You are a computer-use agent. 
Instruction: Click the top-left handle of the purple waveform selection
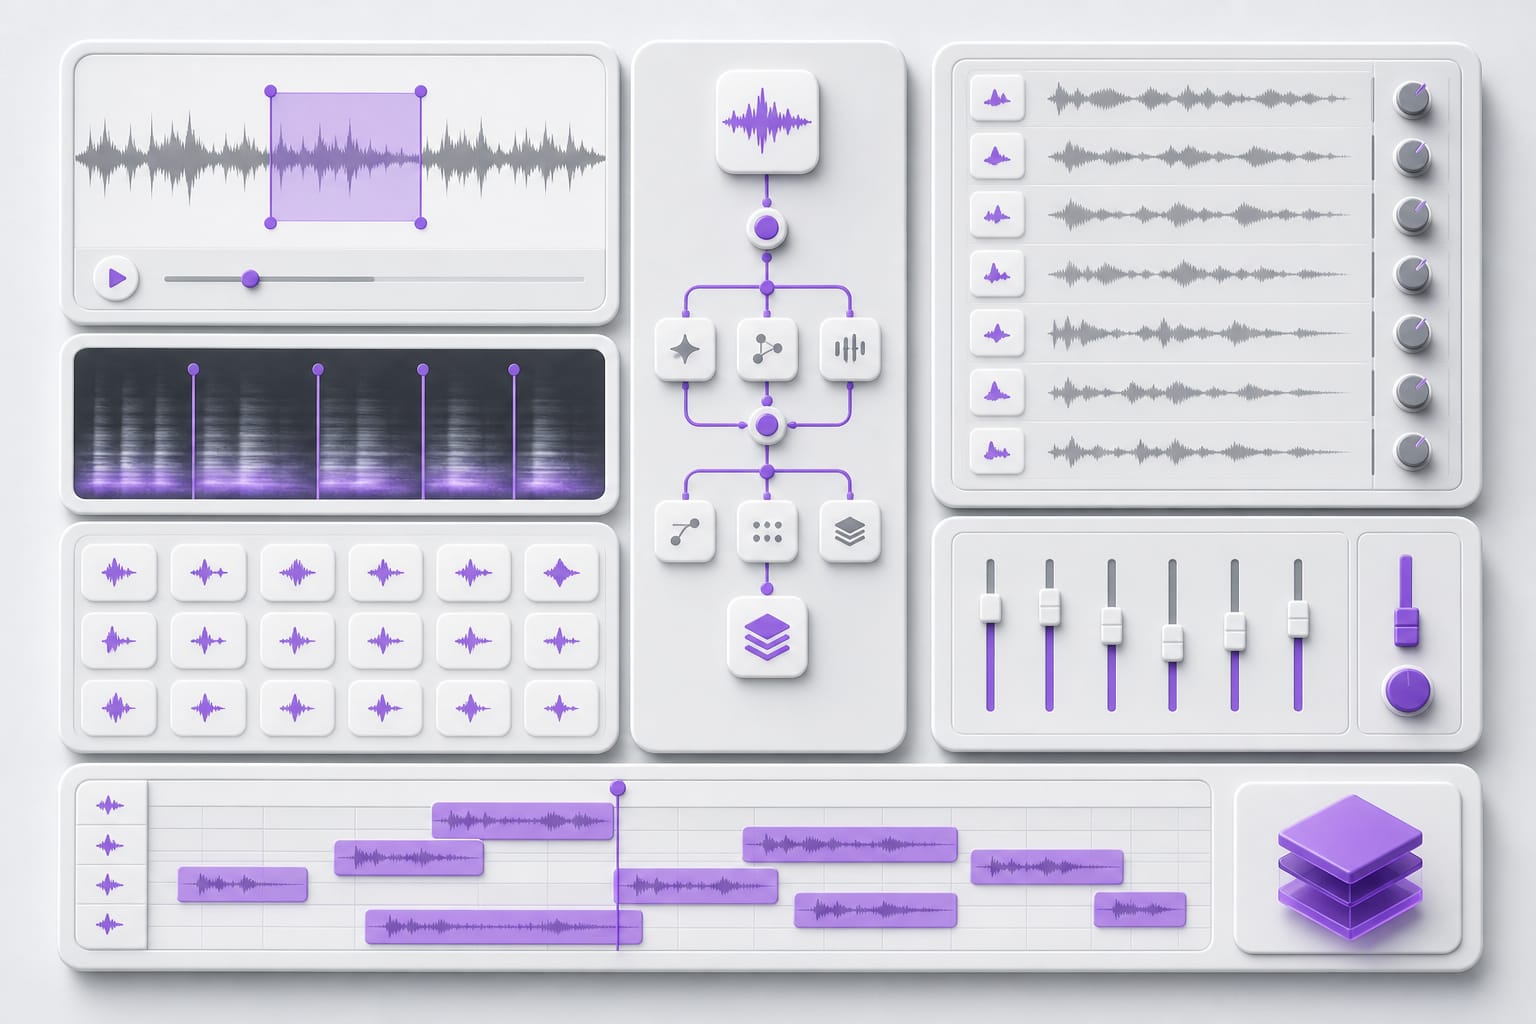click(270, 91)
